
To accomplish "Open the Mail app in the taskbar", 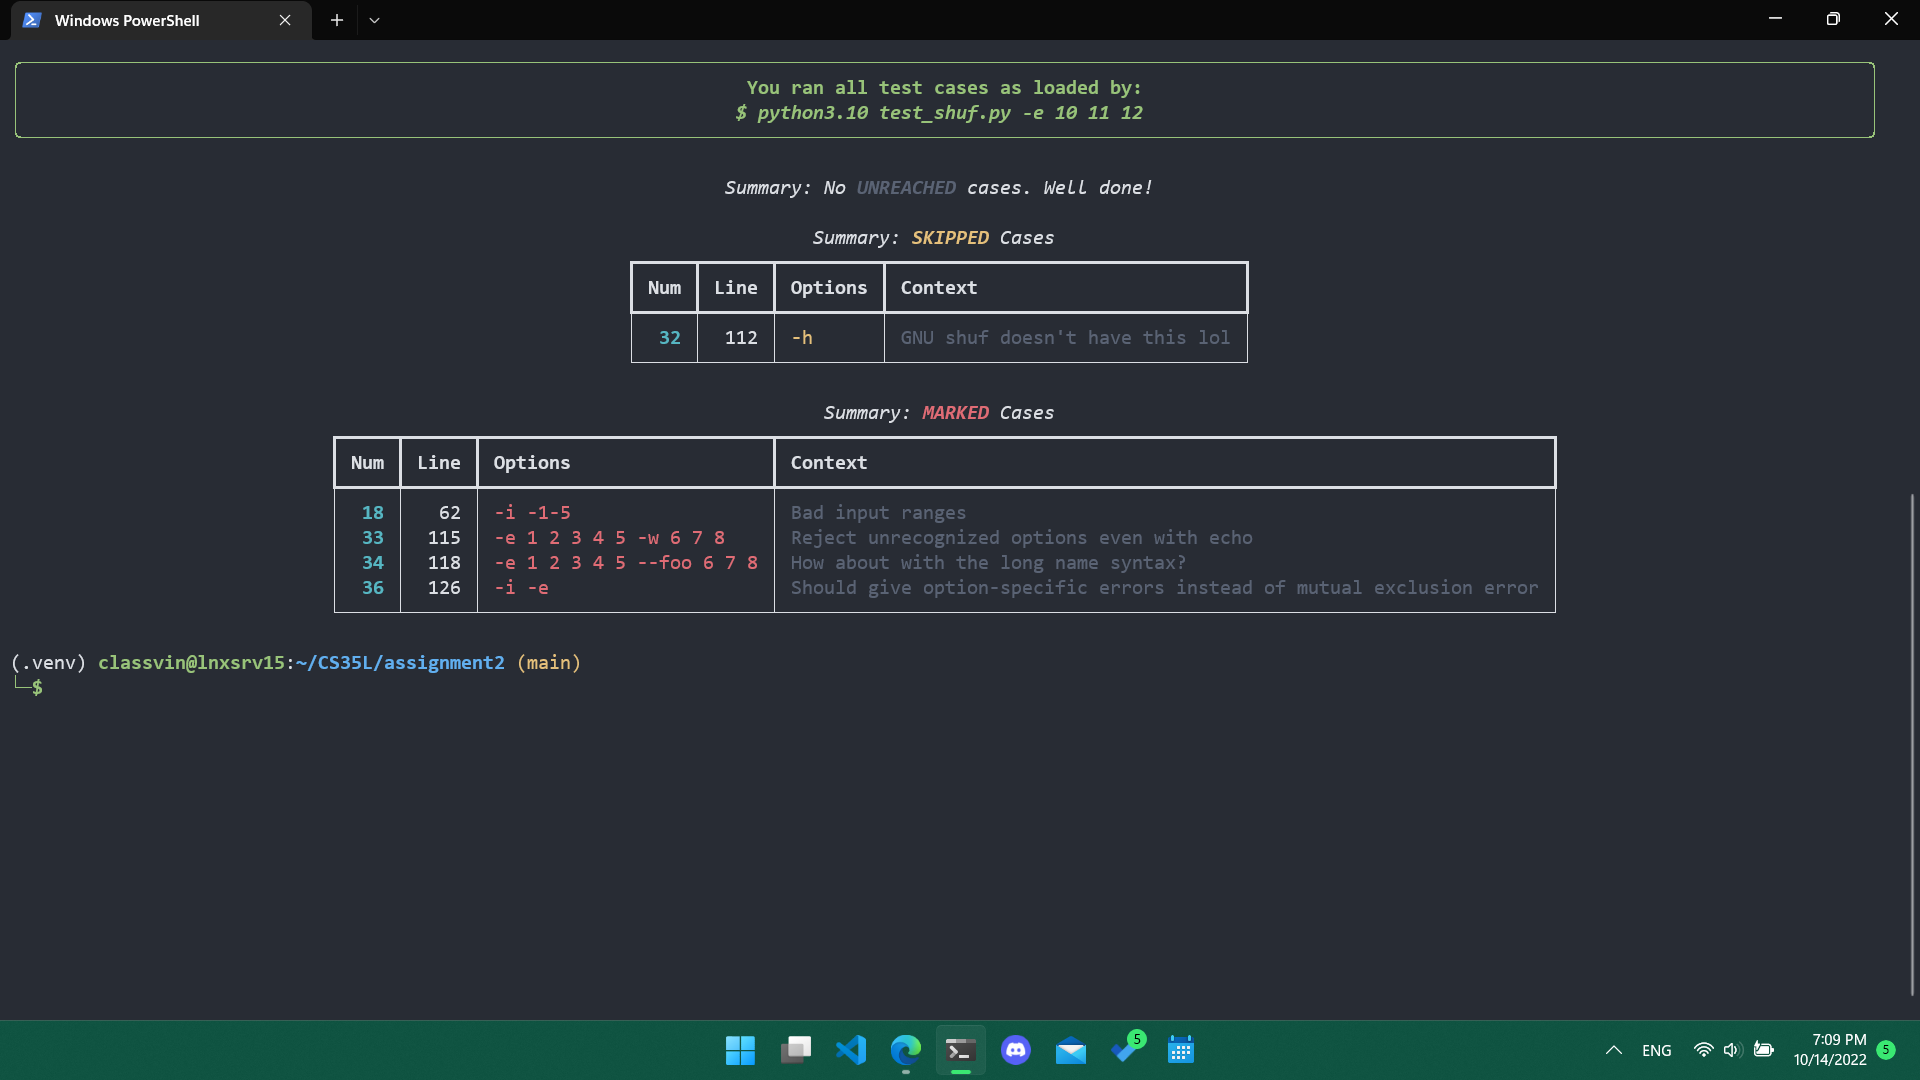I will click(x=1071, y=1050).
